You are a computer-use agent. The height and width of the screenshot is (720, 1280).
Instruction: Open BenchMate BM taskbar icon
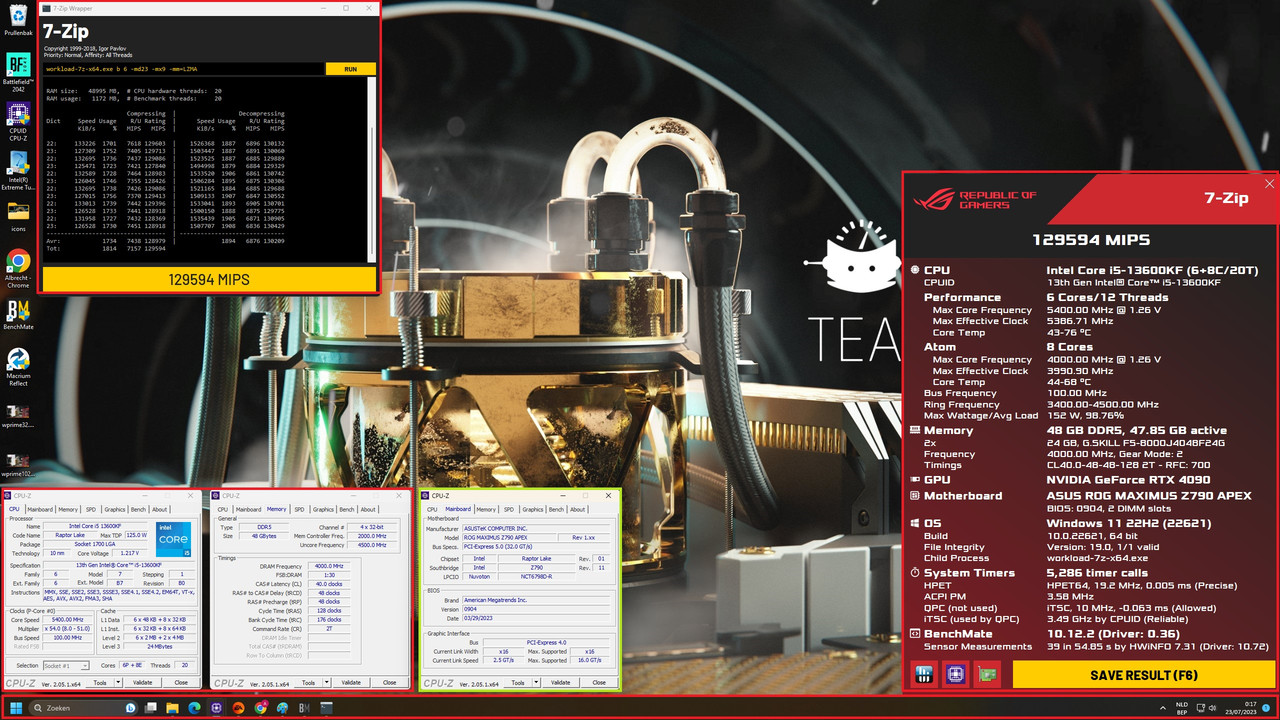click(305, 708)
